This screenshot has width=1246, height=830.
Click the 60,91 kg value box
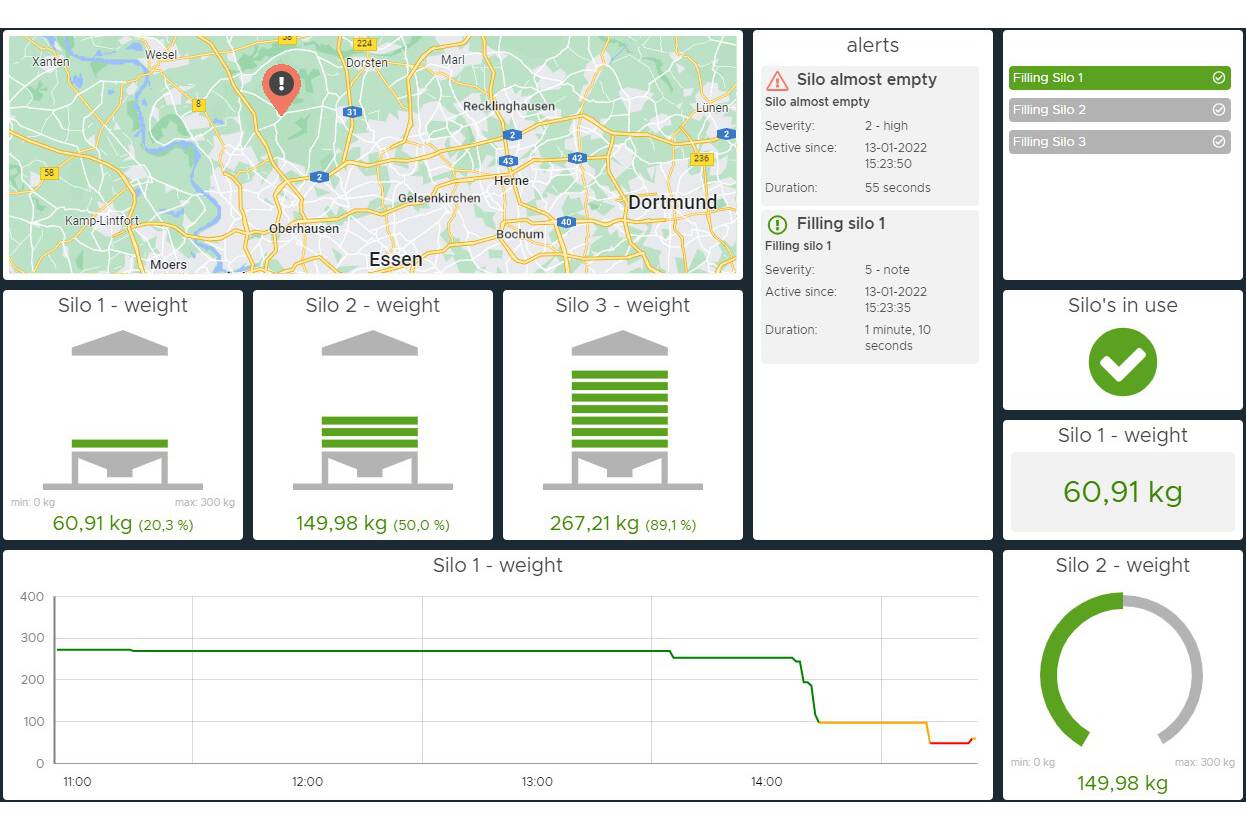[x=1122, y=492]
